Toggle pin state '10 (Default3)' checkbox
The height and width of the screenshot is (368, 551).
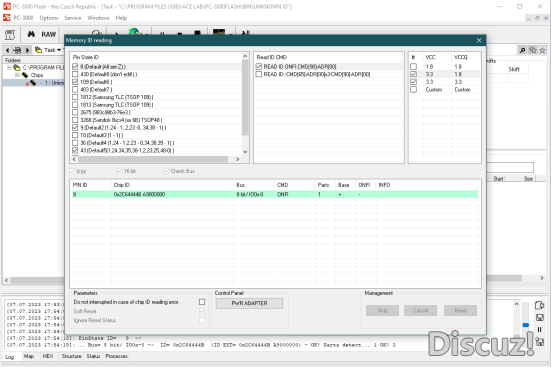tap(75, 135)
